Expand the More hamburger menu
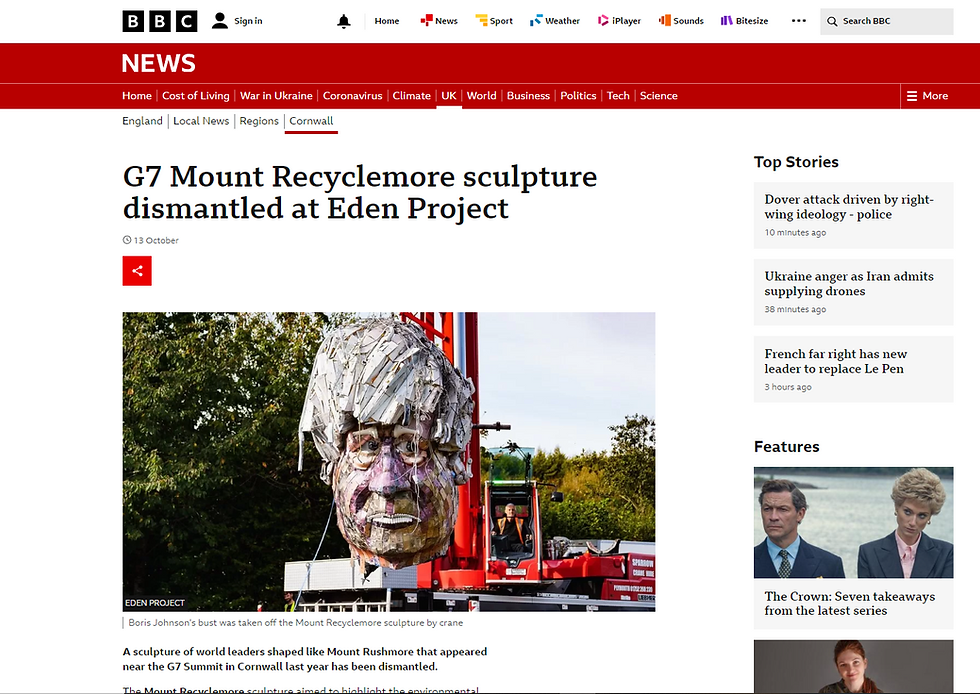This screenshot has height=694, width=980. (928, 96)
